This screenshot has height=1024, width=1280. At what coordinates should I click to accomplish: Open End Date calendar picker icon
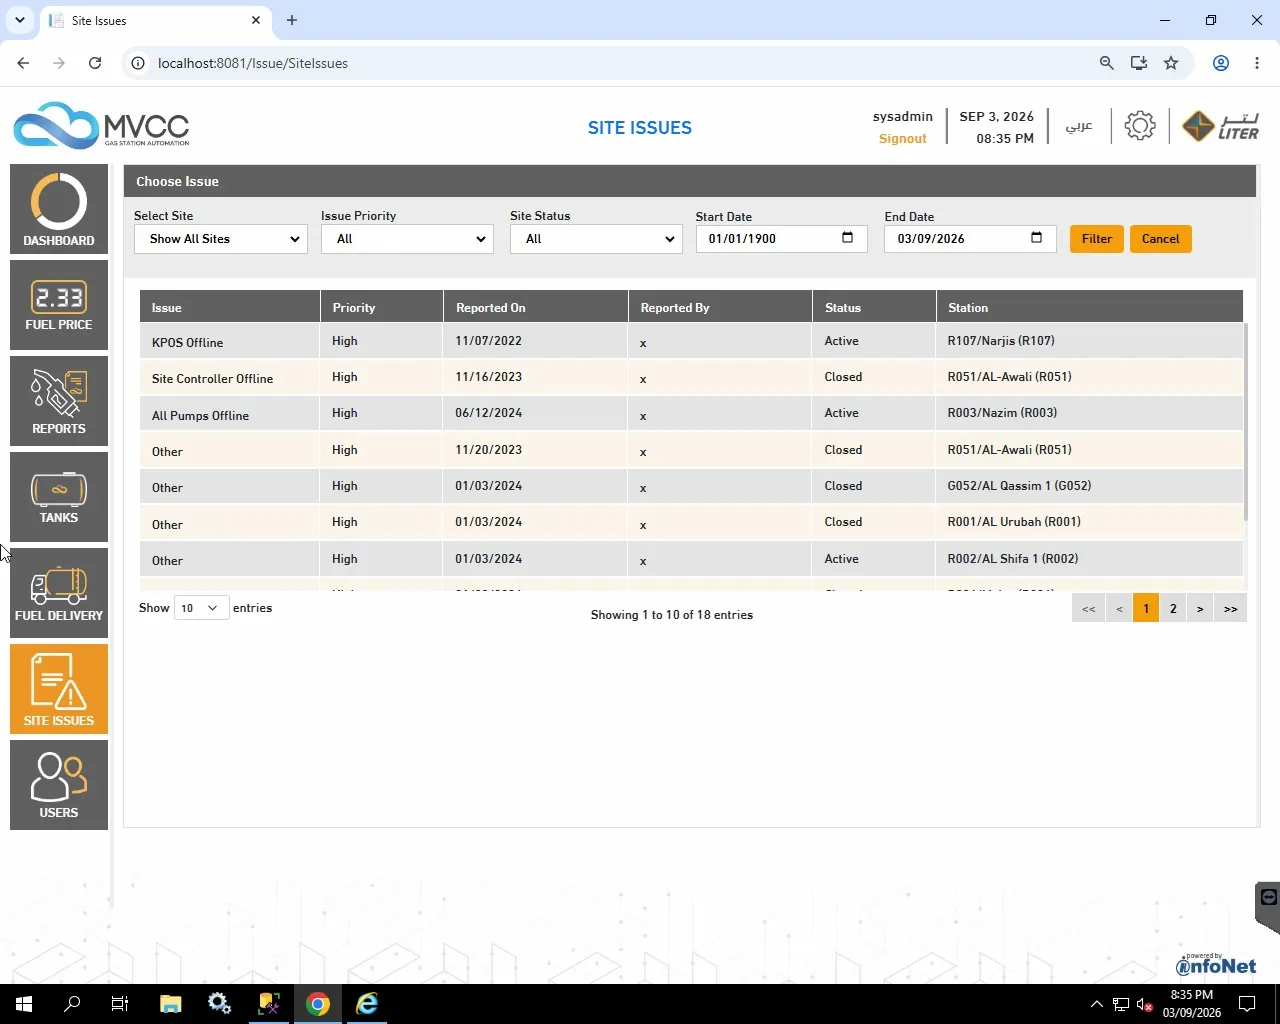click(1036, 238)
